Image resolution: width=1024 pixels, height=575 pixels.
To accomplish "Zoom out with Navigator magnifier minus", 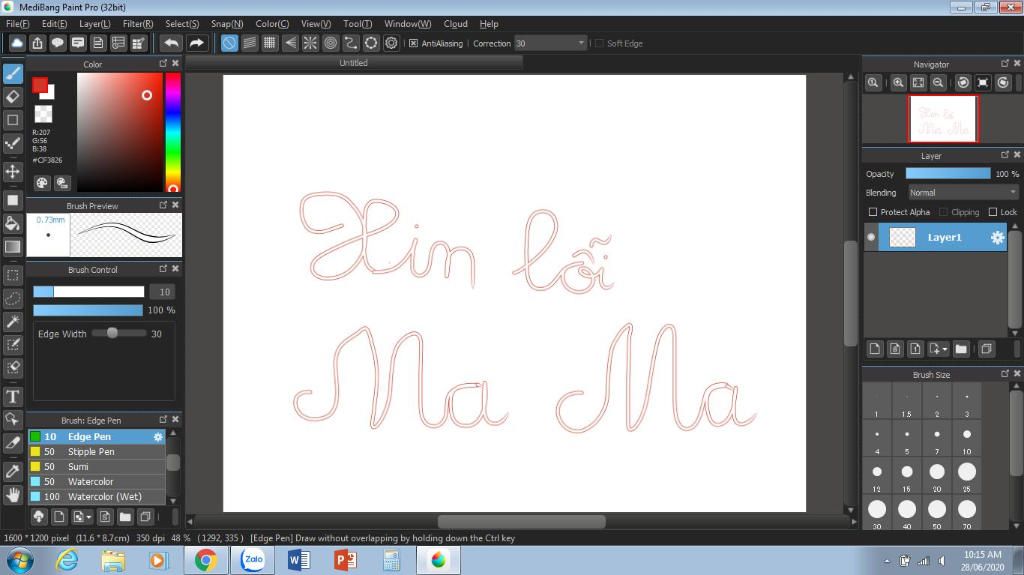I will pos(938,83).
